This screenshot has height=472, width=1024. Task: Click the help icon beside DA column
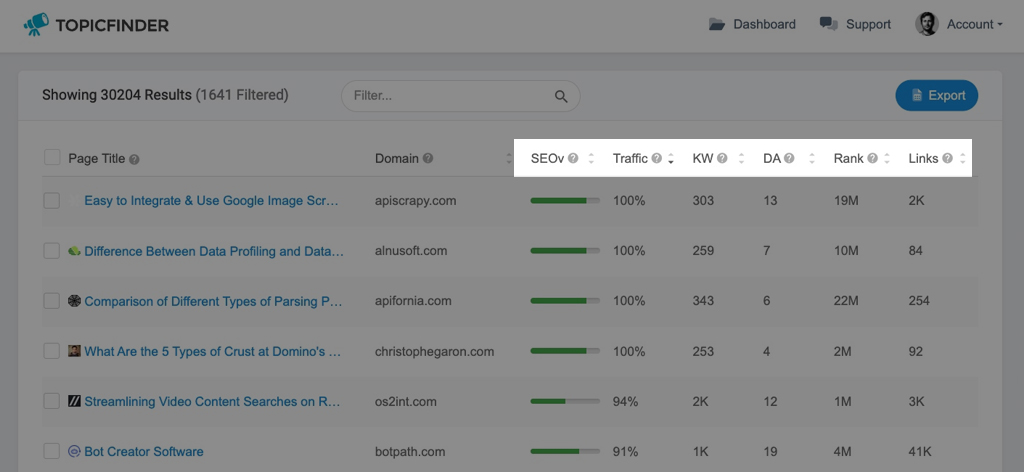point(789,158)
